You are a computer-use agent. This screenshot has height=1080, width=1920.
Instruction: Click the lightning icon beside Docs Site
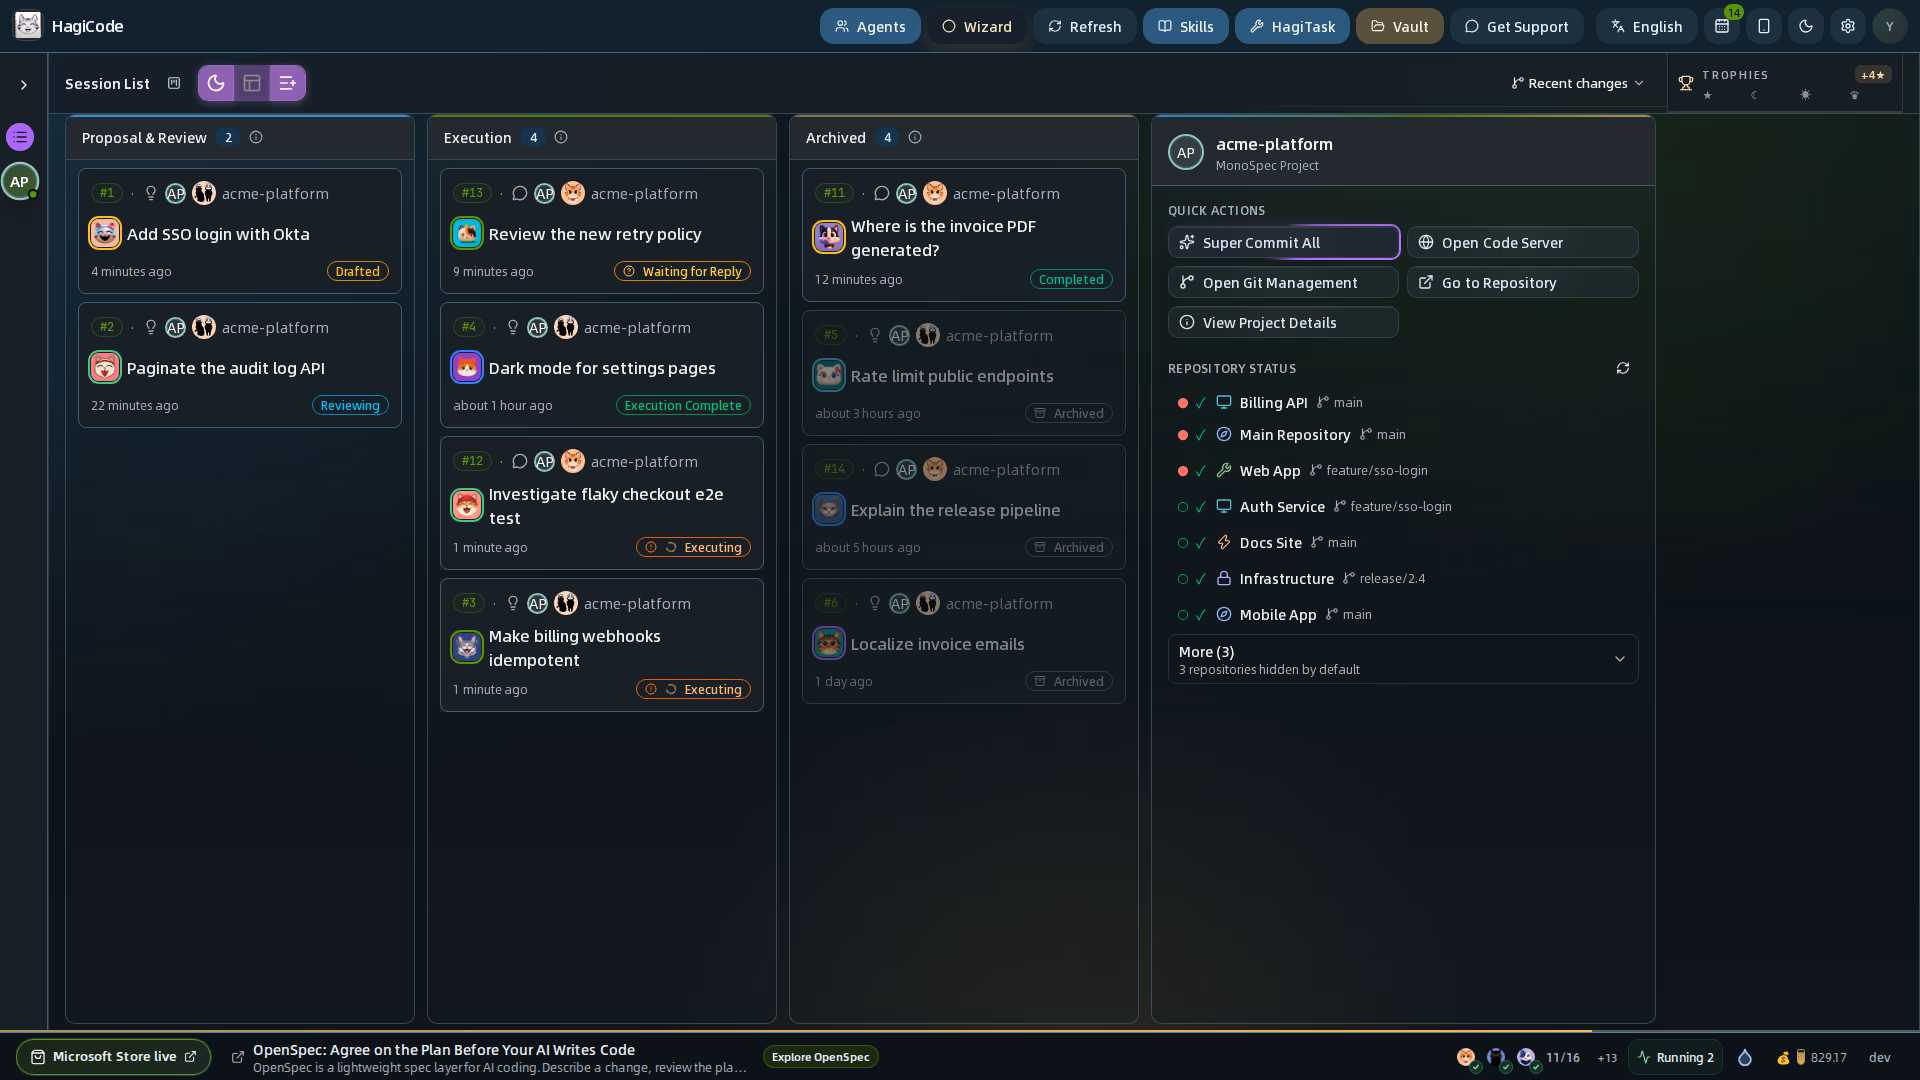coord(1223,542)
